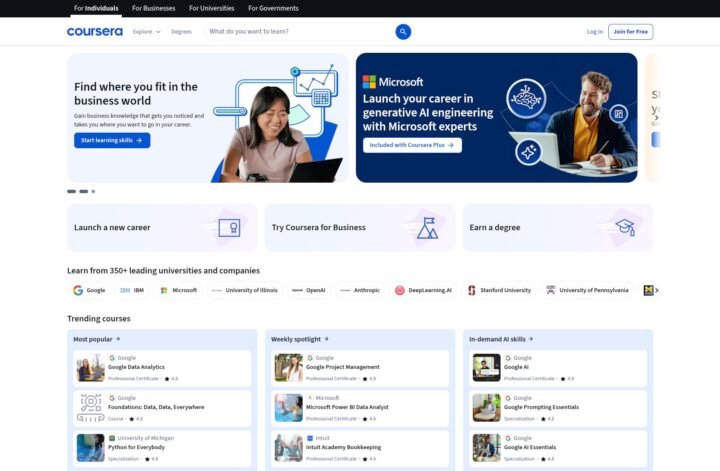Image resolution: width=720 pixels, height=471 pixels.
Task: Switch to the For Businesses tab
Action: pyautogui.click(x=153, y=8)
